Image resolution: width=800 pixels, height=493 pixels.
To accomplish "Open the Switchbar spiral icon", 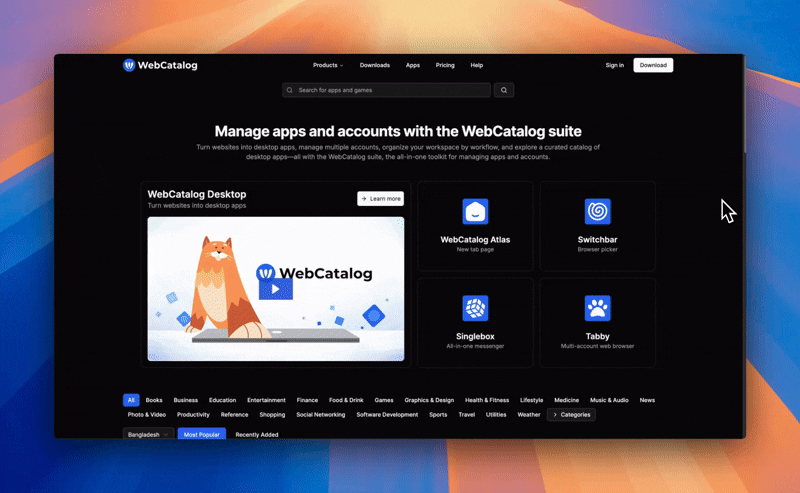I will point(597,211).
